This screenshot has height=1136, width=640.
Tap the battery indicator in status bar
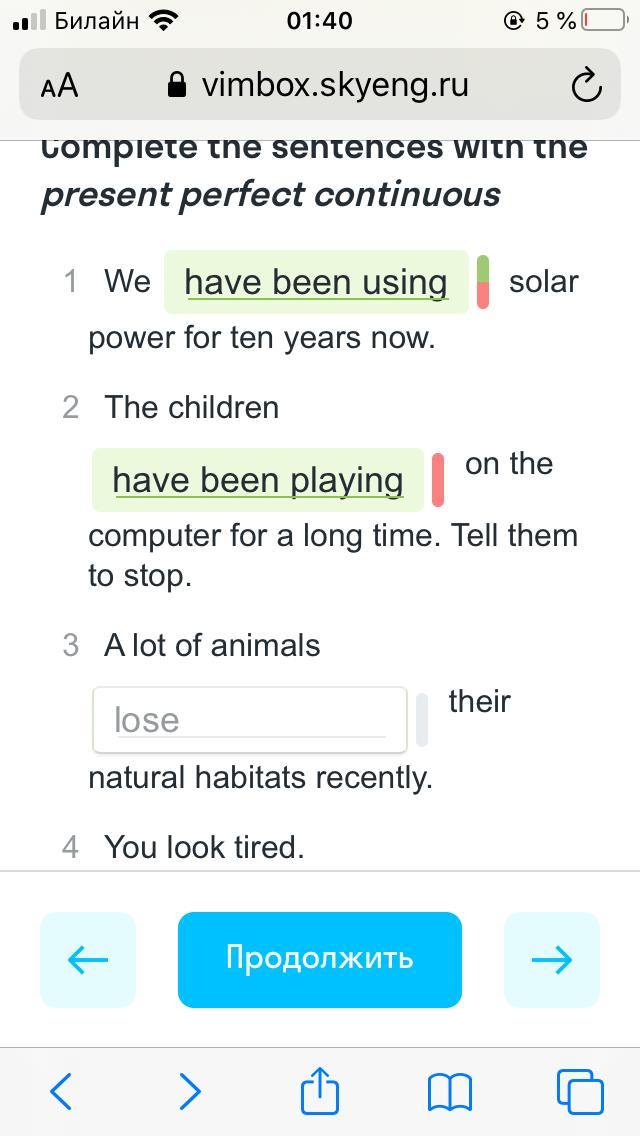pos(603,20)
